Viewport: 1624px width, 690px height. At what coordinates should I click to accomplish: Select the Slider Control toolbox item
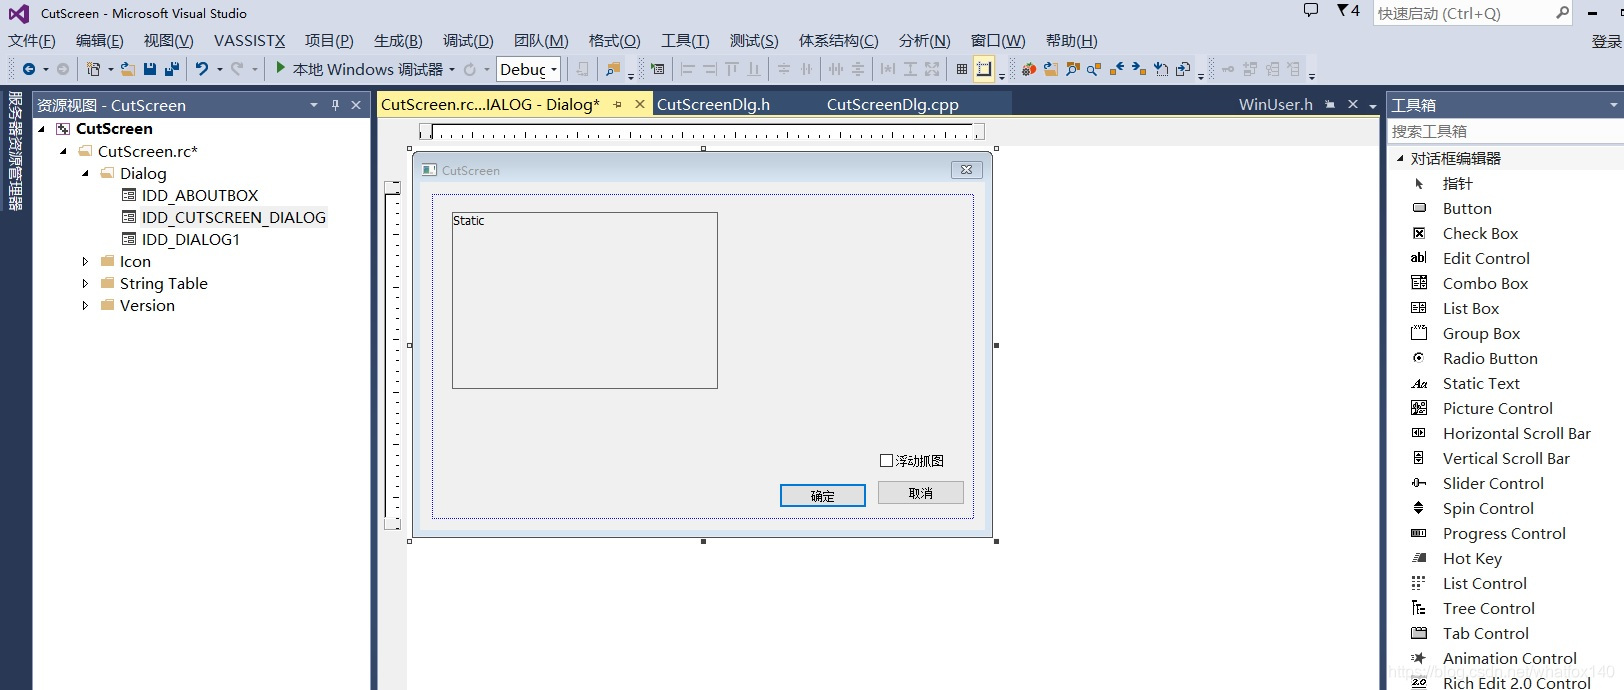click(1493, 483)
